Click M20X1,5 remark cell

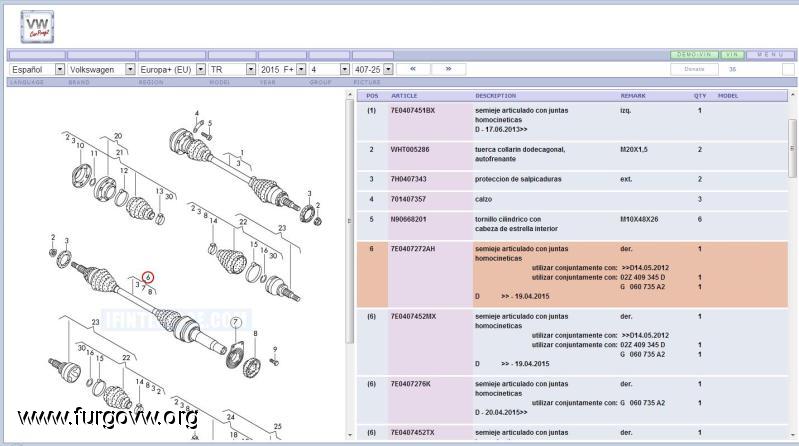pyautogui.click(x=633, y=150)
